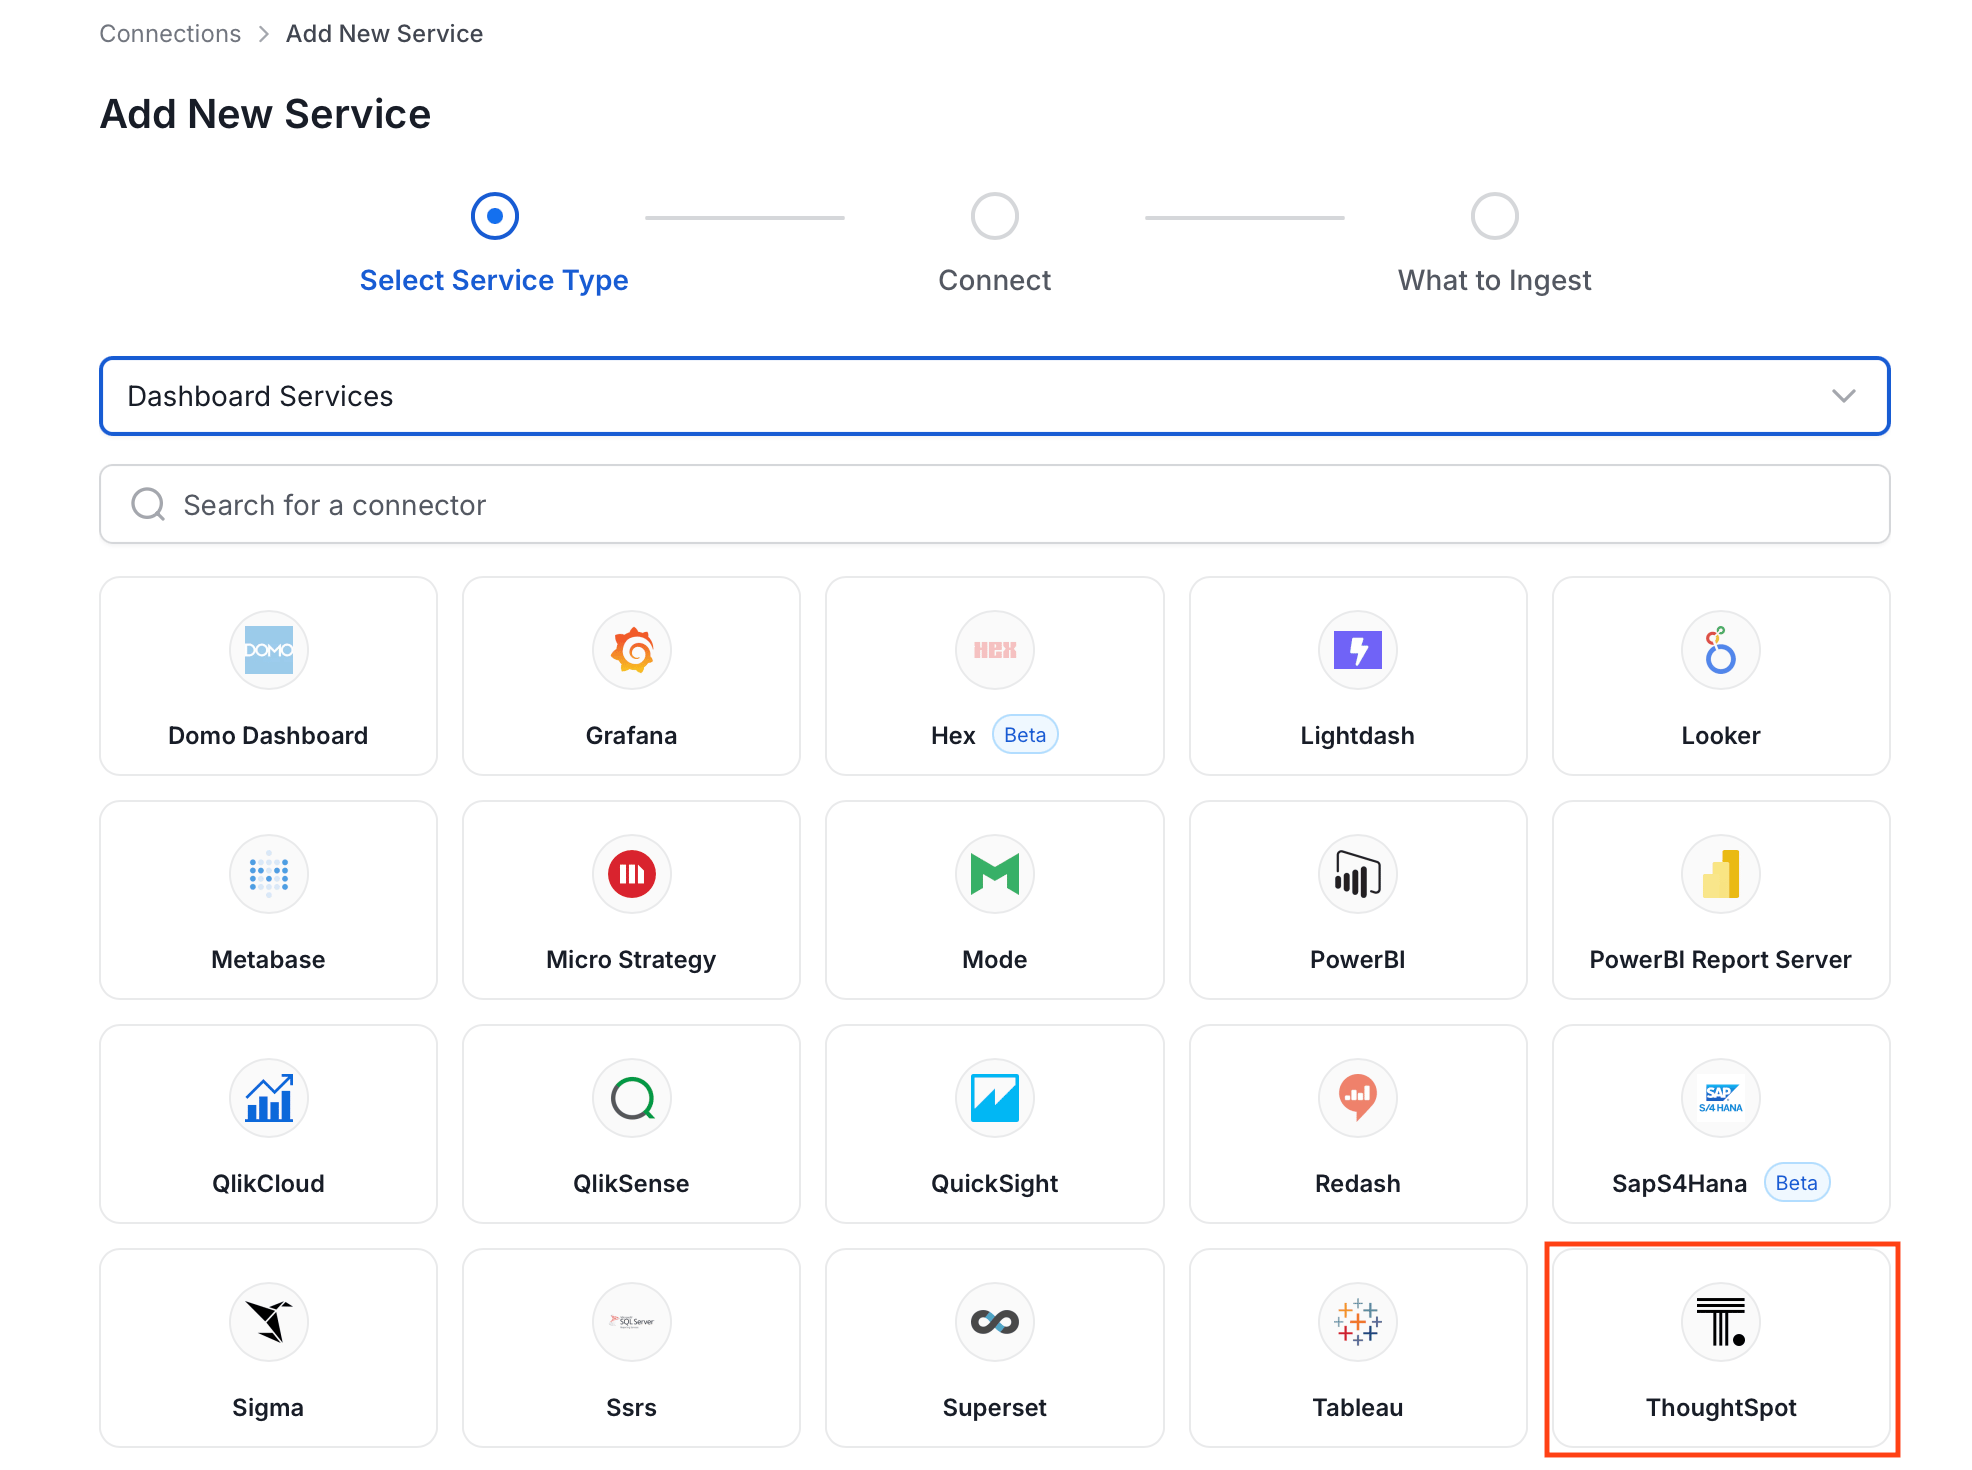1972x1470 pixels.
Task: Select the PowerBI Report Server yellow icon
Action: pyautogui.click(x=1720, y=874)
